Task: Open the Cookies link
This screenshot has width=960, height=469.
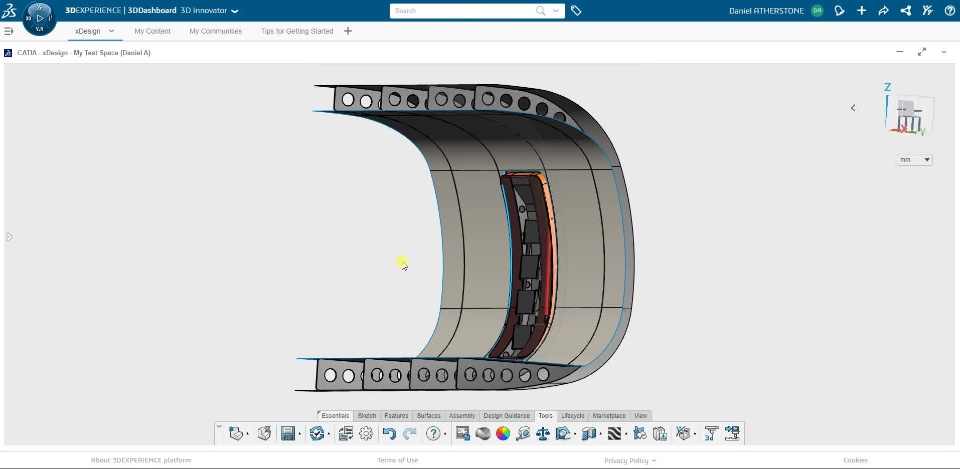Action: 855,460
